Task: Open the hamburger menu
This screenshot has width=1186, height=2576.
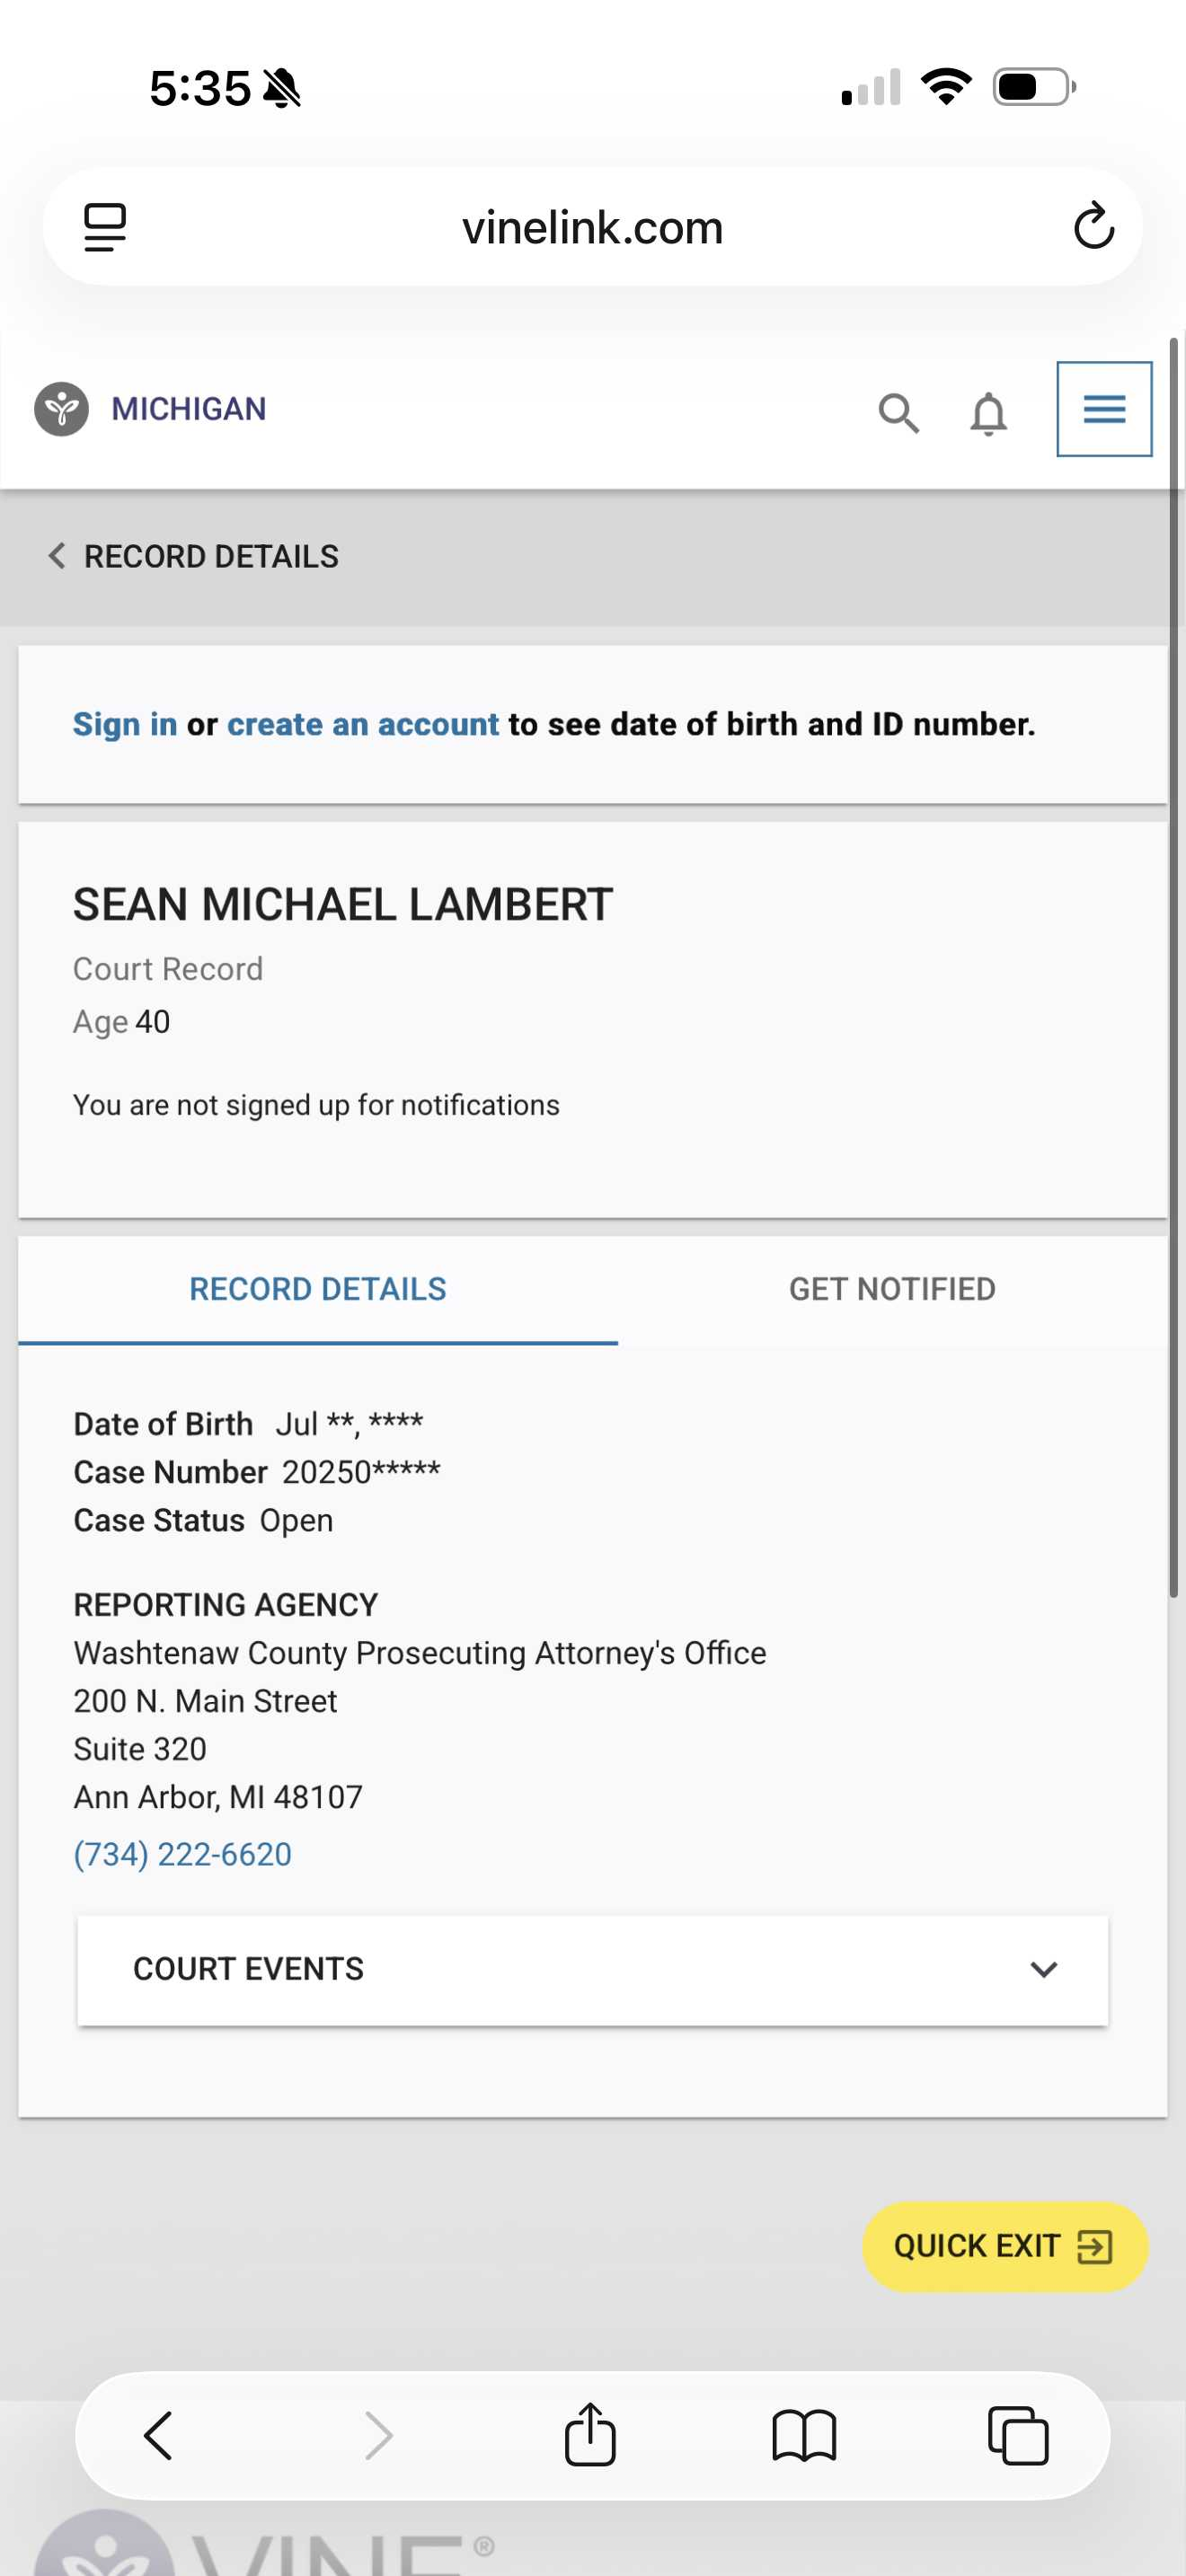Action: tap(1104, 409)
